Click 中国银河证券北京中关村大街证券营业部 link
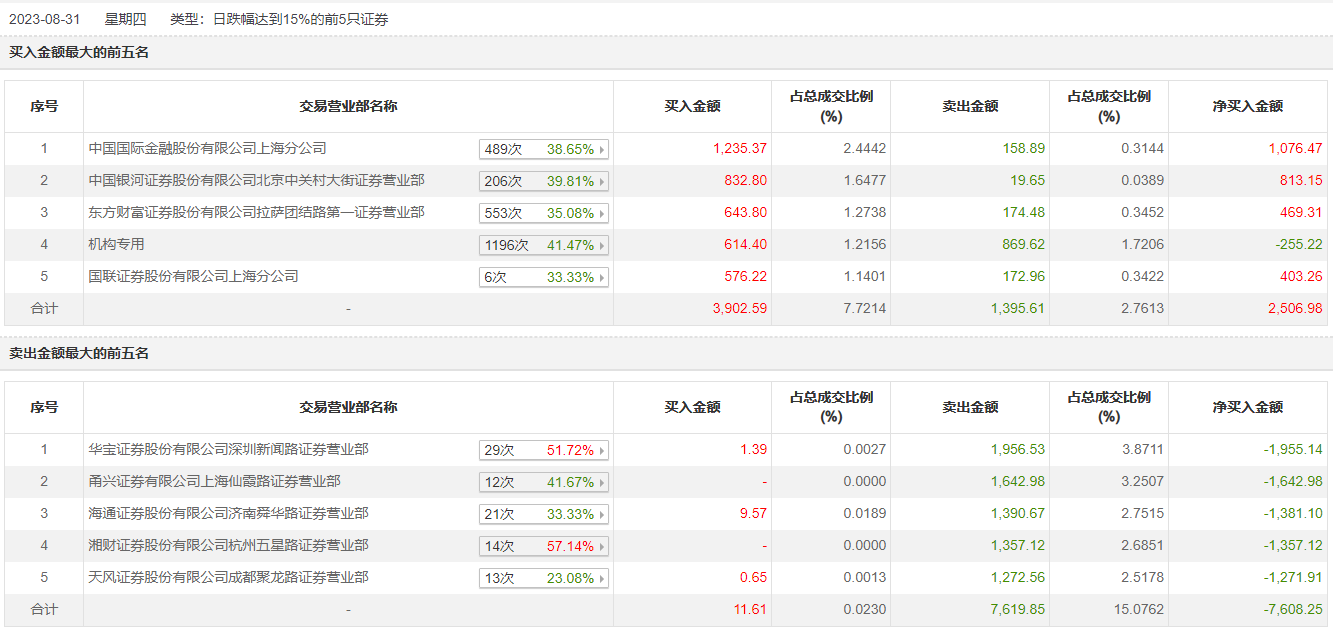1333x631 pixels. pyautogui.click(x=256, y=180)
